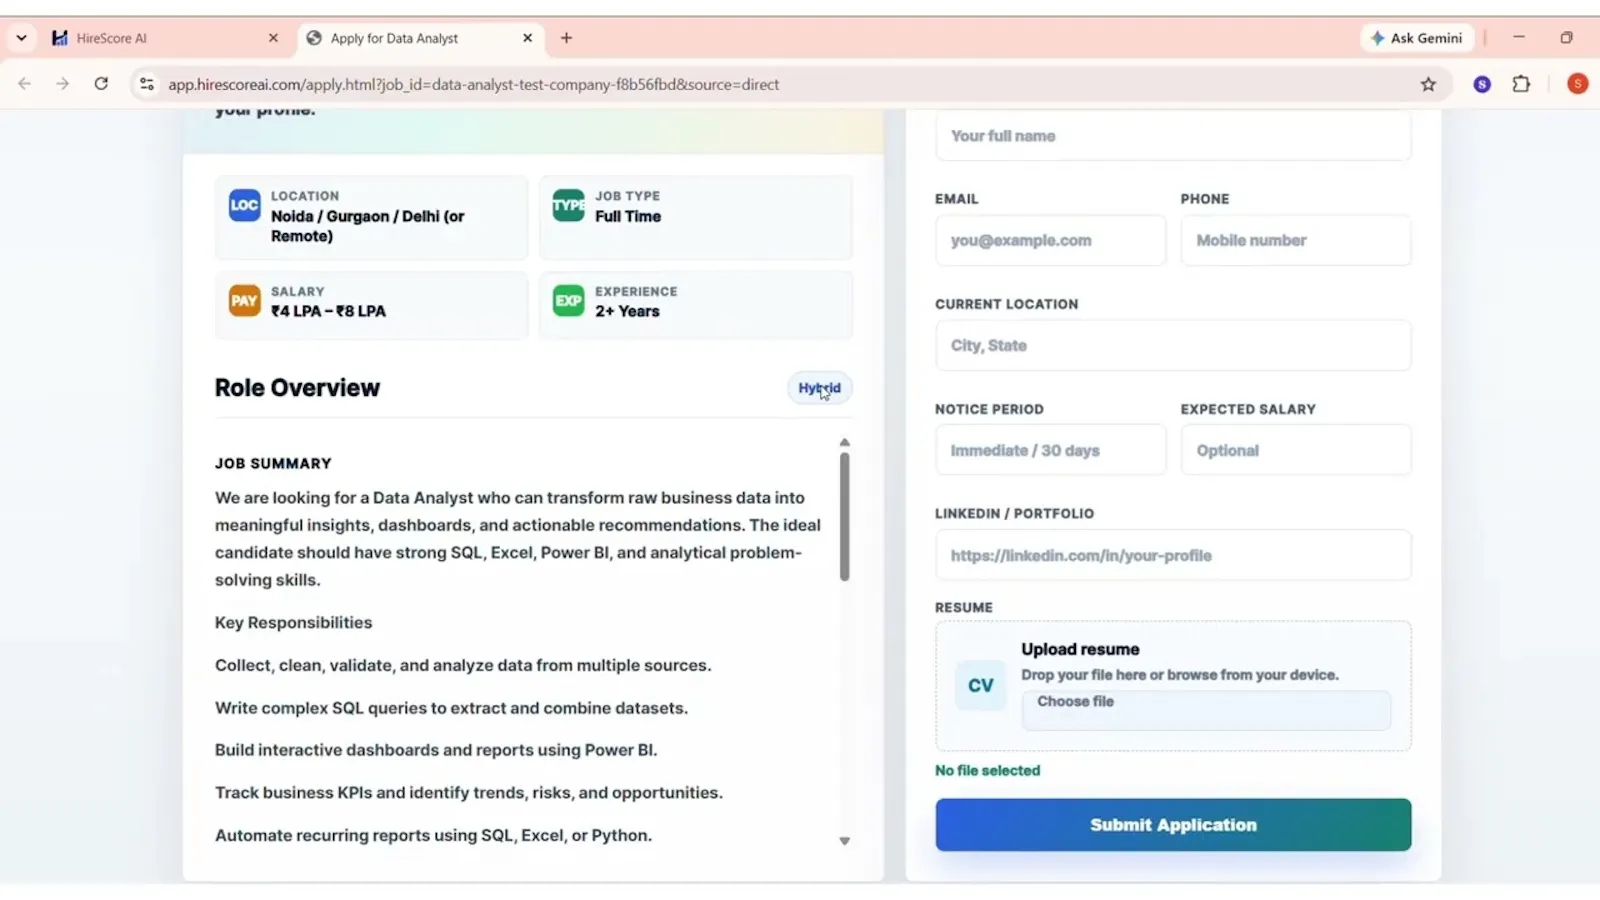Click the 'Role Overview' heading
The image size is (1600, 900).
click(x=297, y=388)
